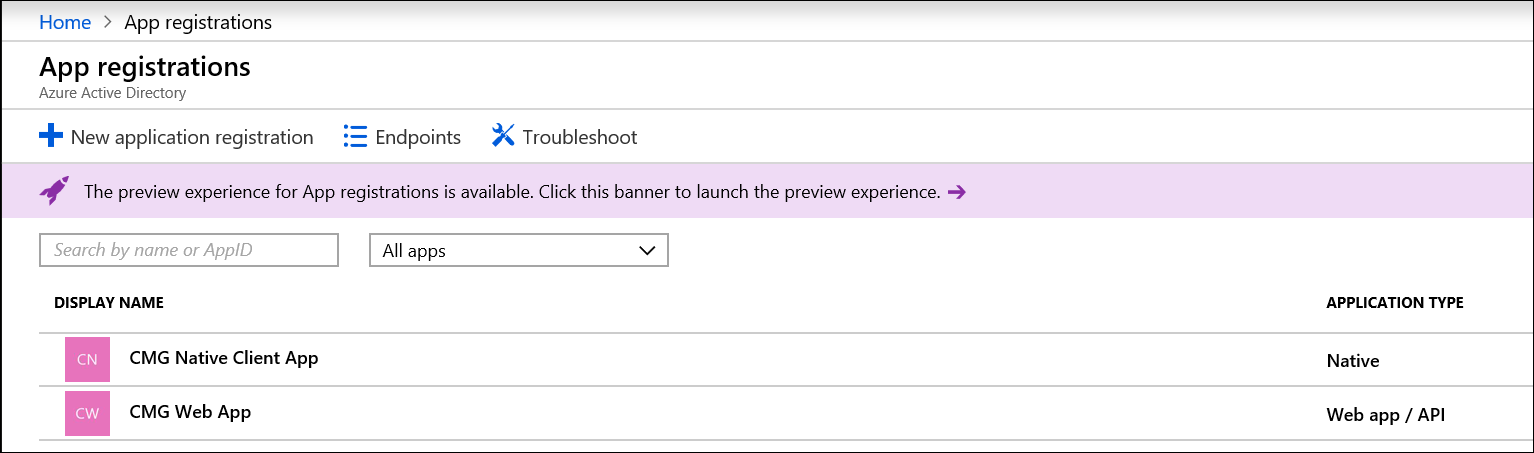This screenshot has height=453, width=1534.
Task: Open the CMG Native Client App registration
Action: (224, 357)
